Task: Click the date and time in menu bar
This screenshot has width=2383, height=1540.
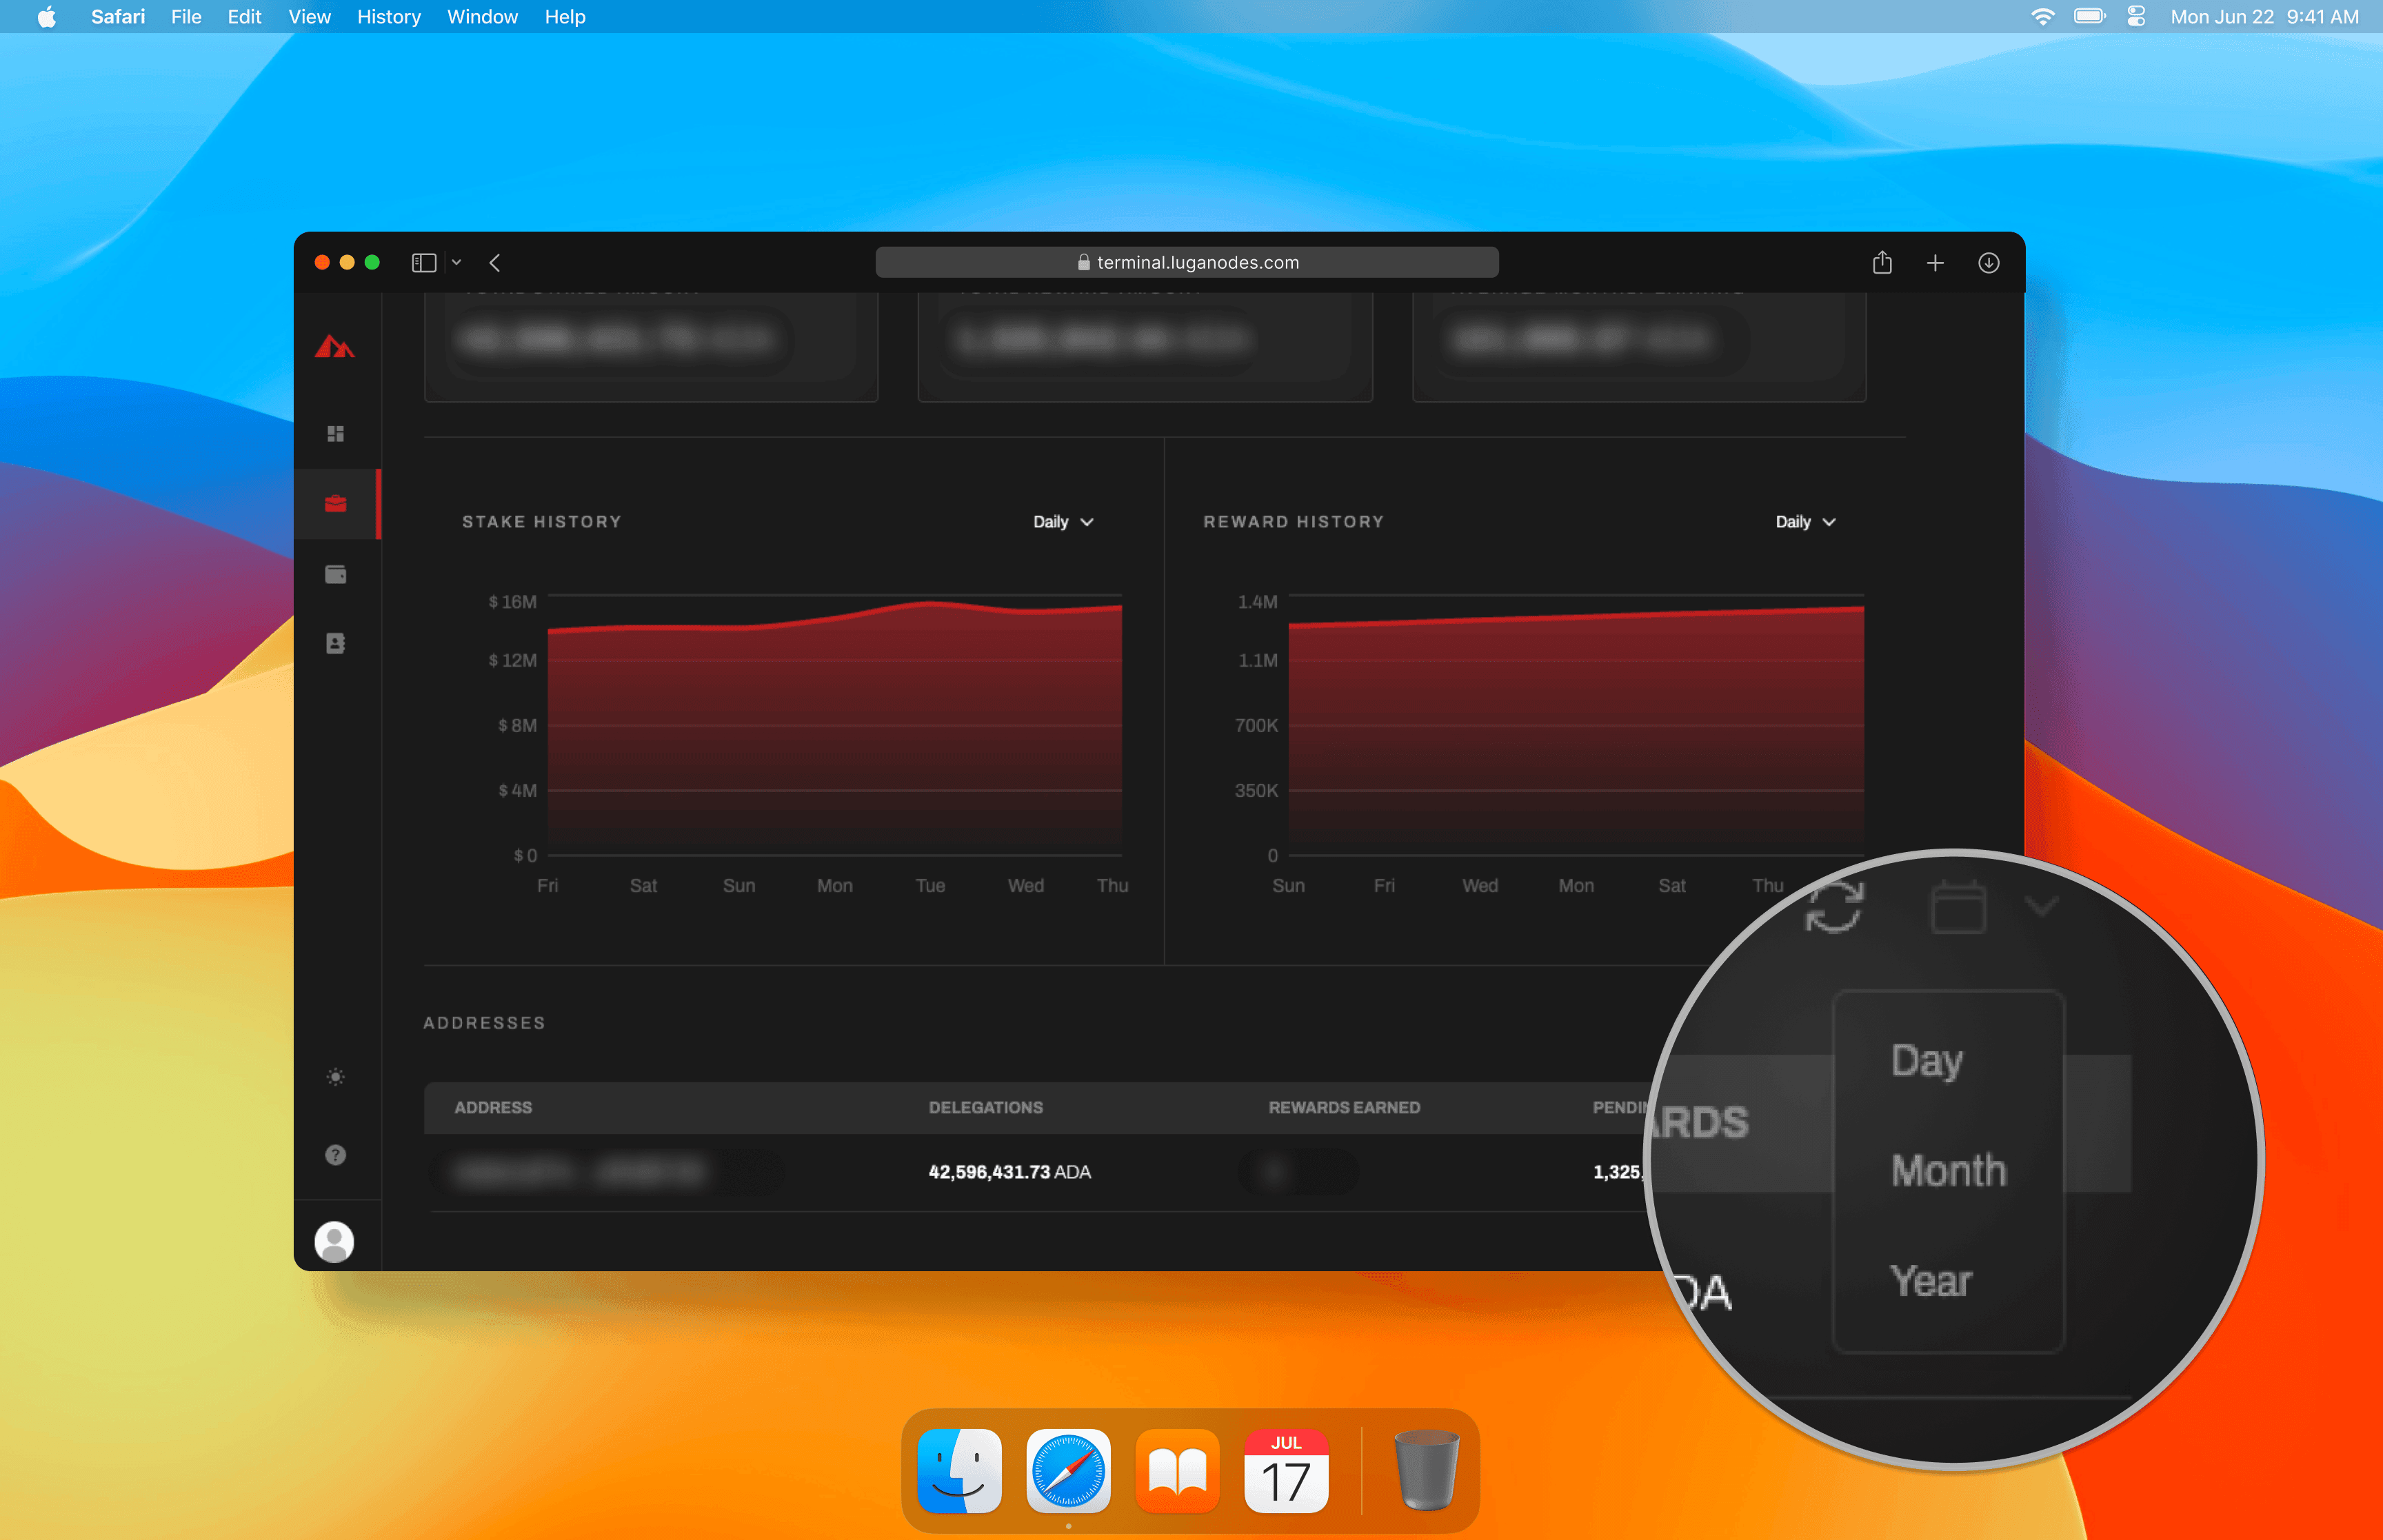Action: tap(2264, 17)
